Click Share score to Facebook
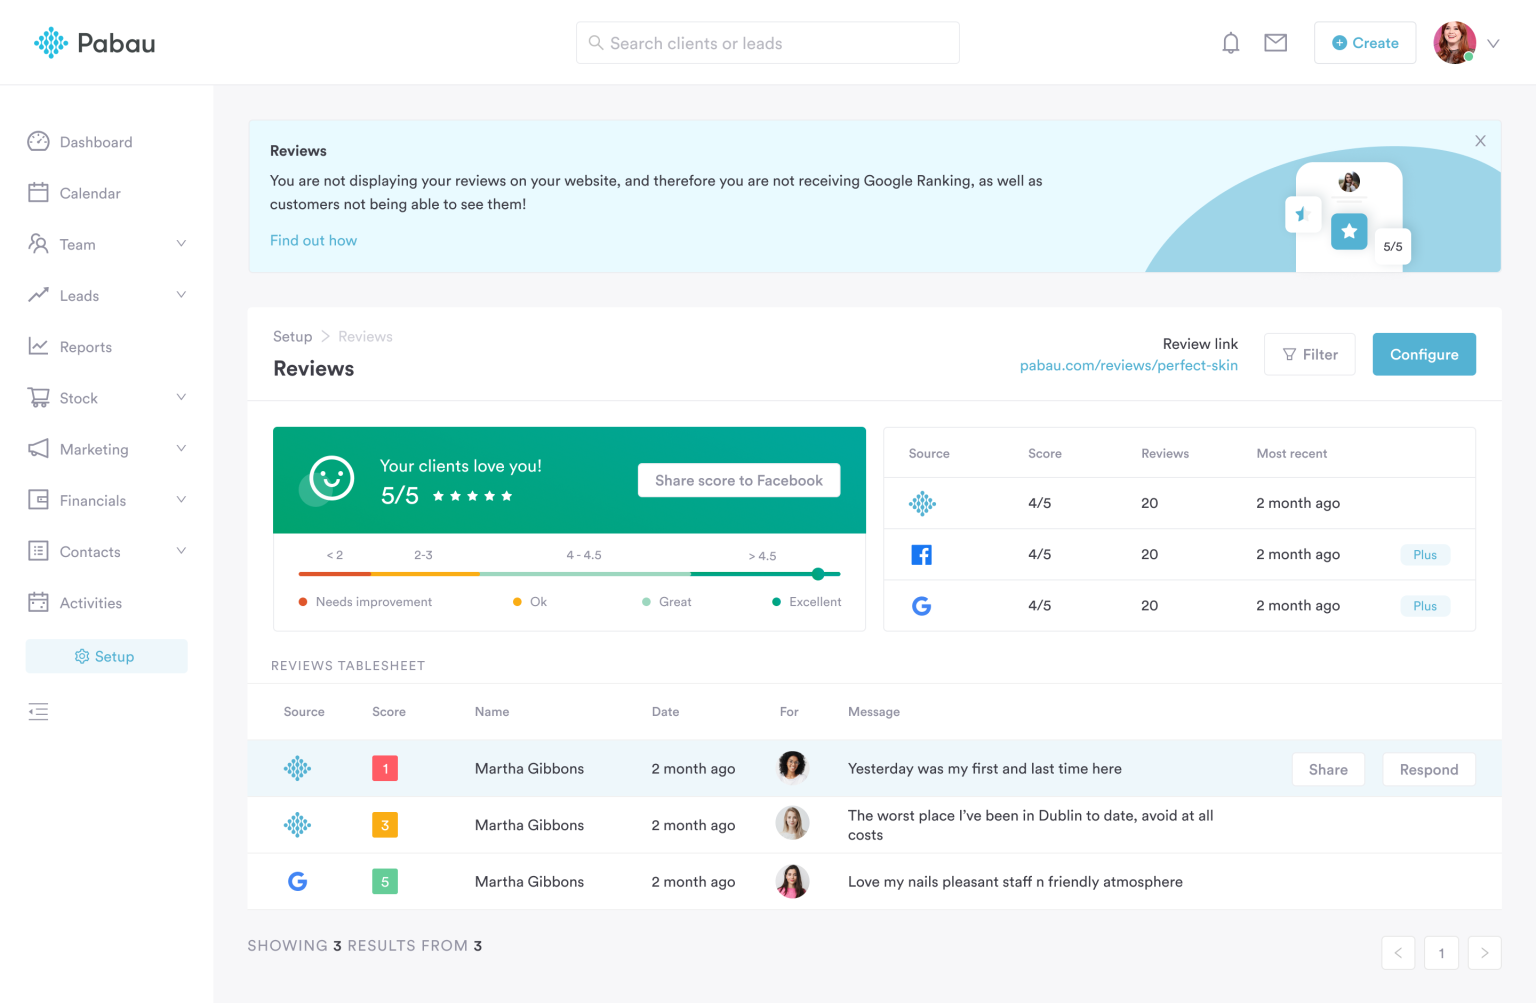Viewport: 1536px width, 1003px height. point(738,480)
